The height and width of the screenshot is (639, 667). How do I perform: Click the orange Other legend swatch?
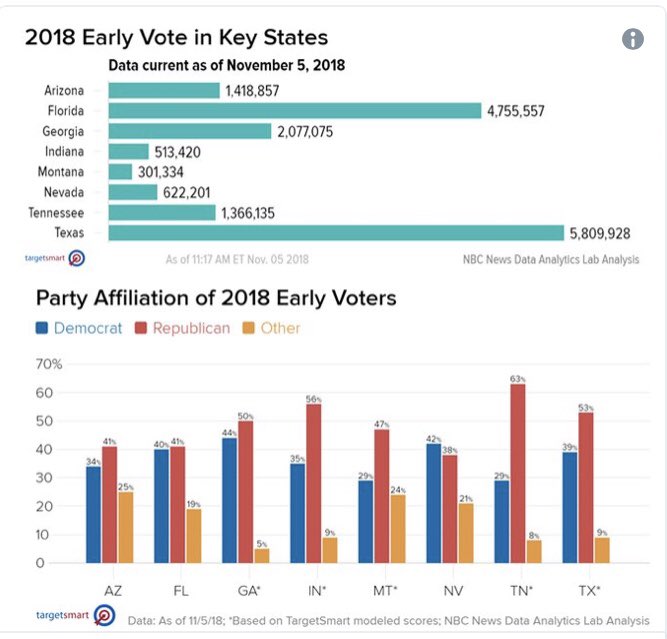(x=248, y=328)
